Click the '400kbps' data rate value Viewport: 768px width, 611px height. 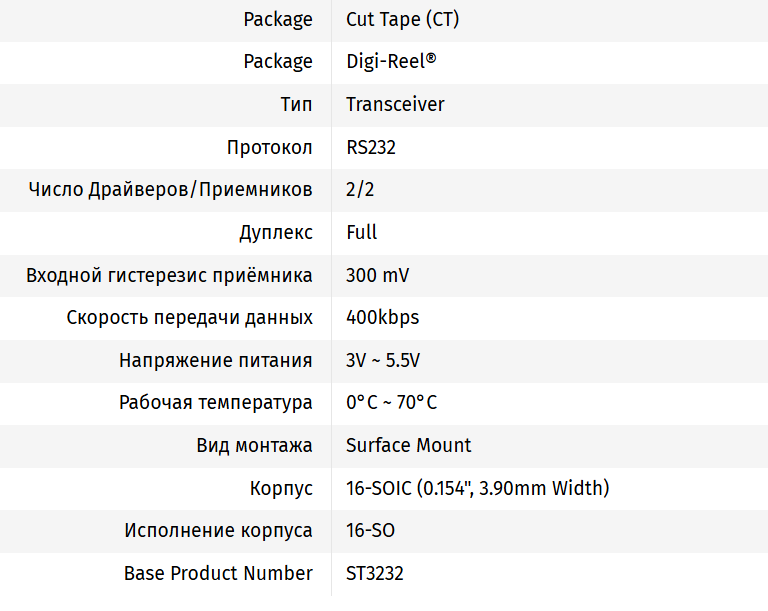click(382, 318)
